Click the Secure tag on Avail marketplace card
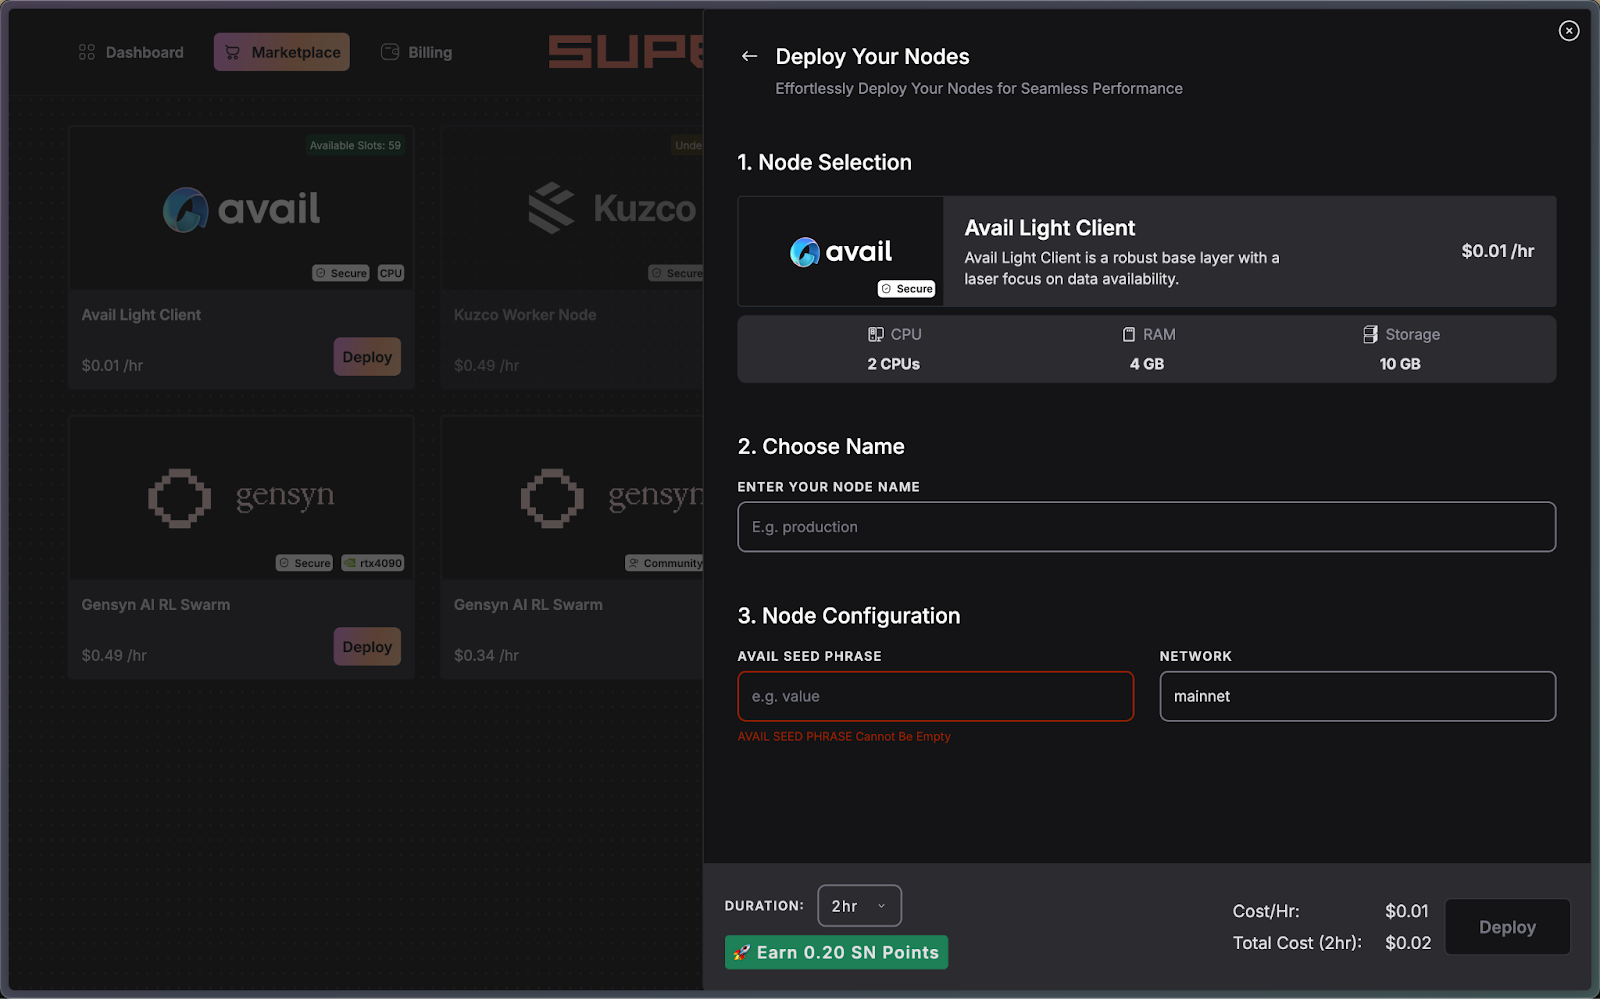The image size is (1600, 999). point(341,273)
